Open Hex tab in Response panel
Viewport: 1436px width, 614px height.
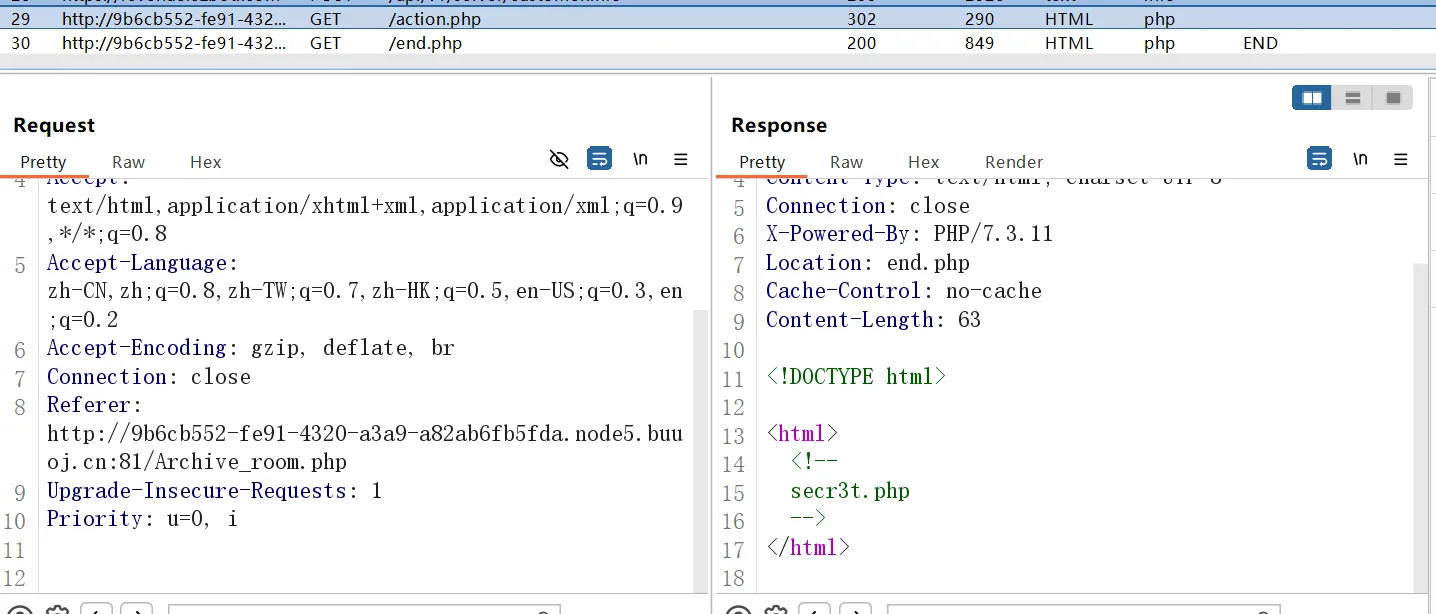[923, 162]
